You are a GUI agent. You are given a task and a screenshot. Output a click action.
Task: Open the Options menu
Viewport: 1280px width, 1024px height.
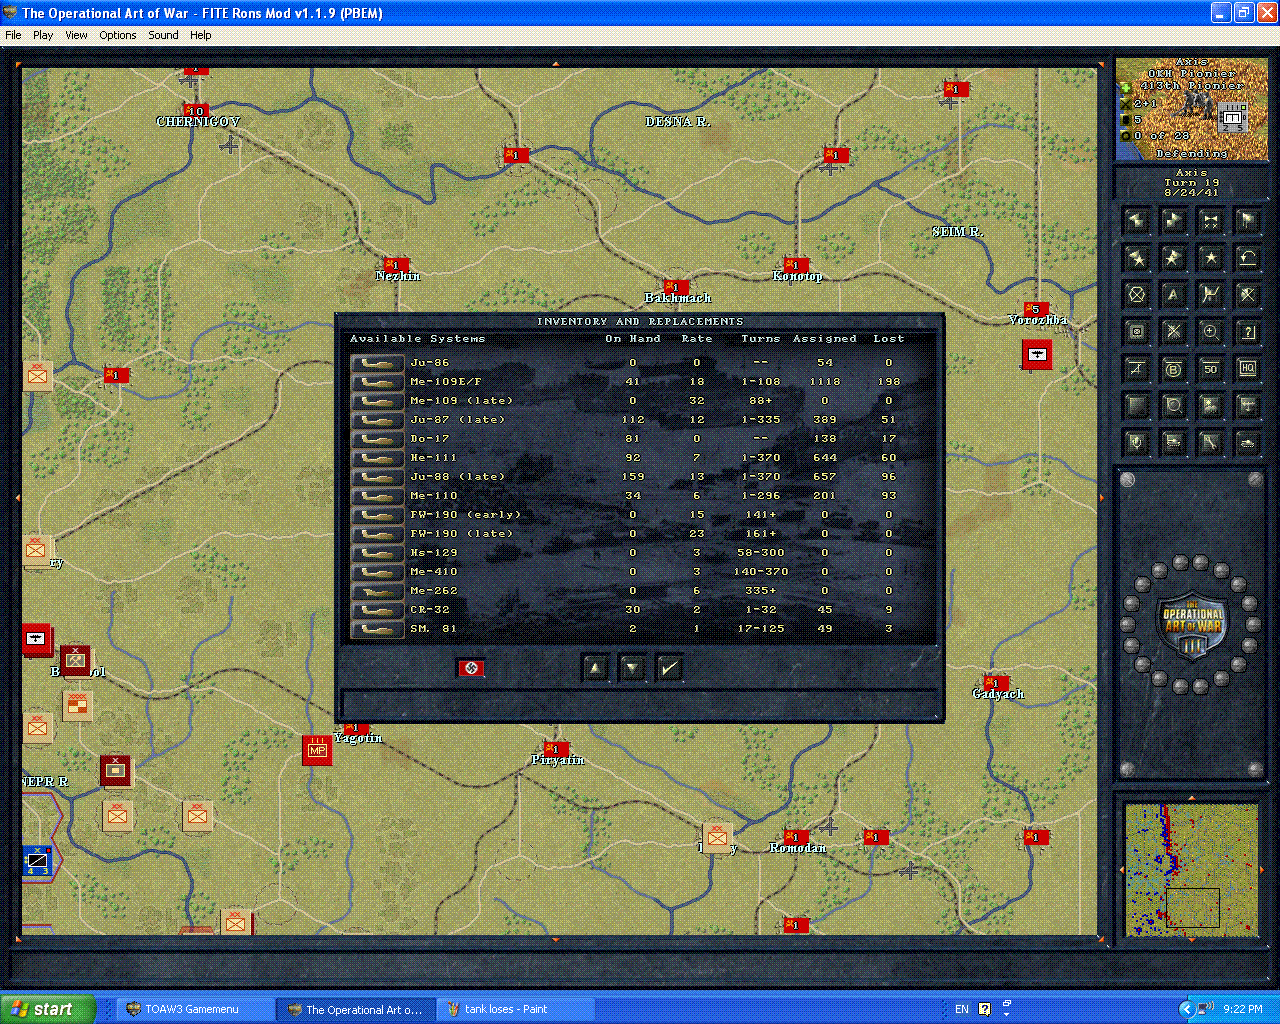click(x=117, y=35)
